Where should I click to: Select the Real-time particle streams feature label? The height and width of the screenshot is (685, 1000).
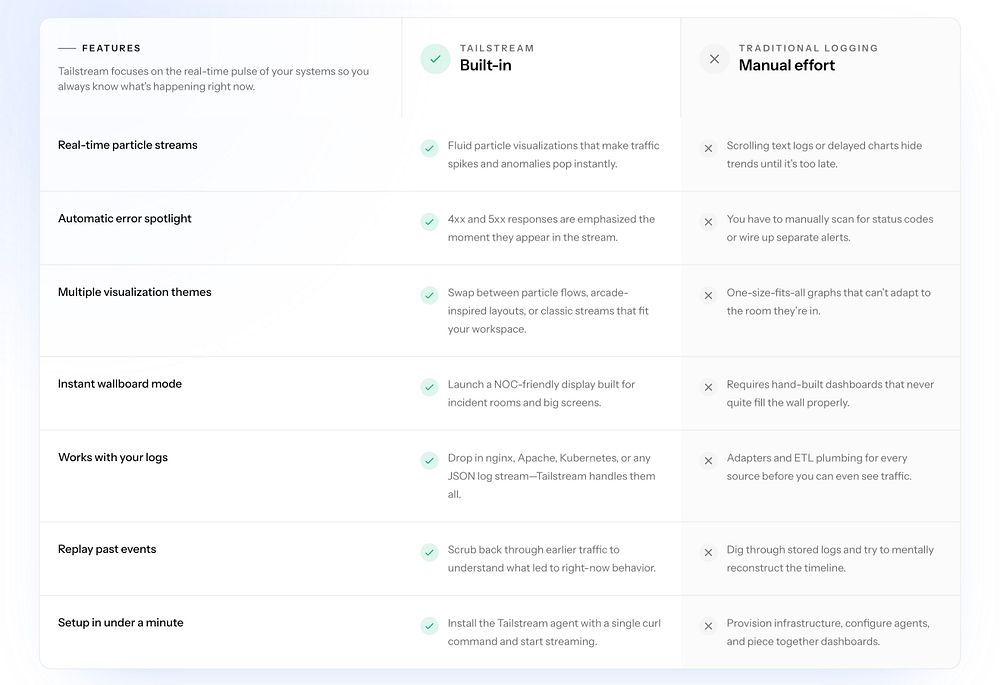128,145
